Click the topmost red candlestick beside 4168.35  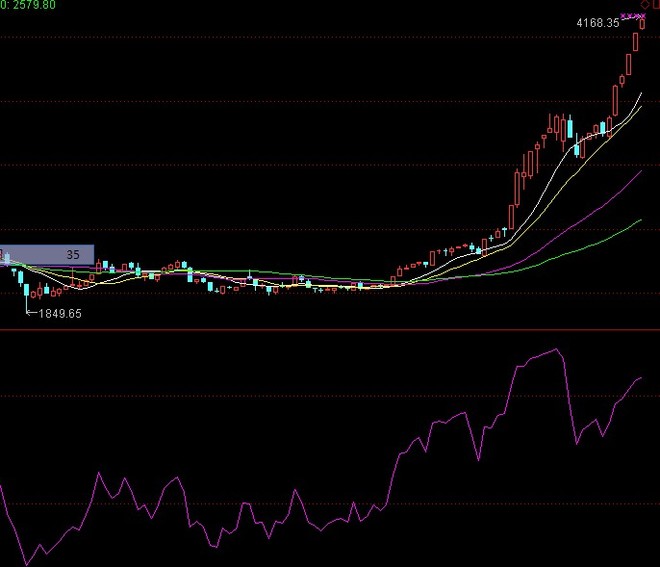click(x=642, y=24)
